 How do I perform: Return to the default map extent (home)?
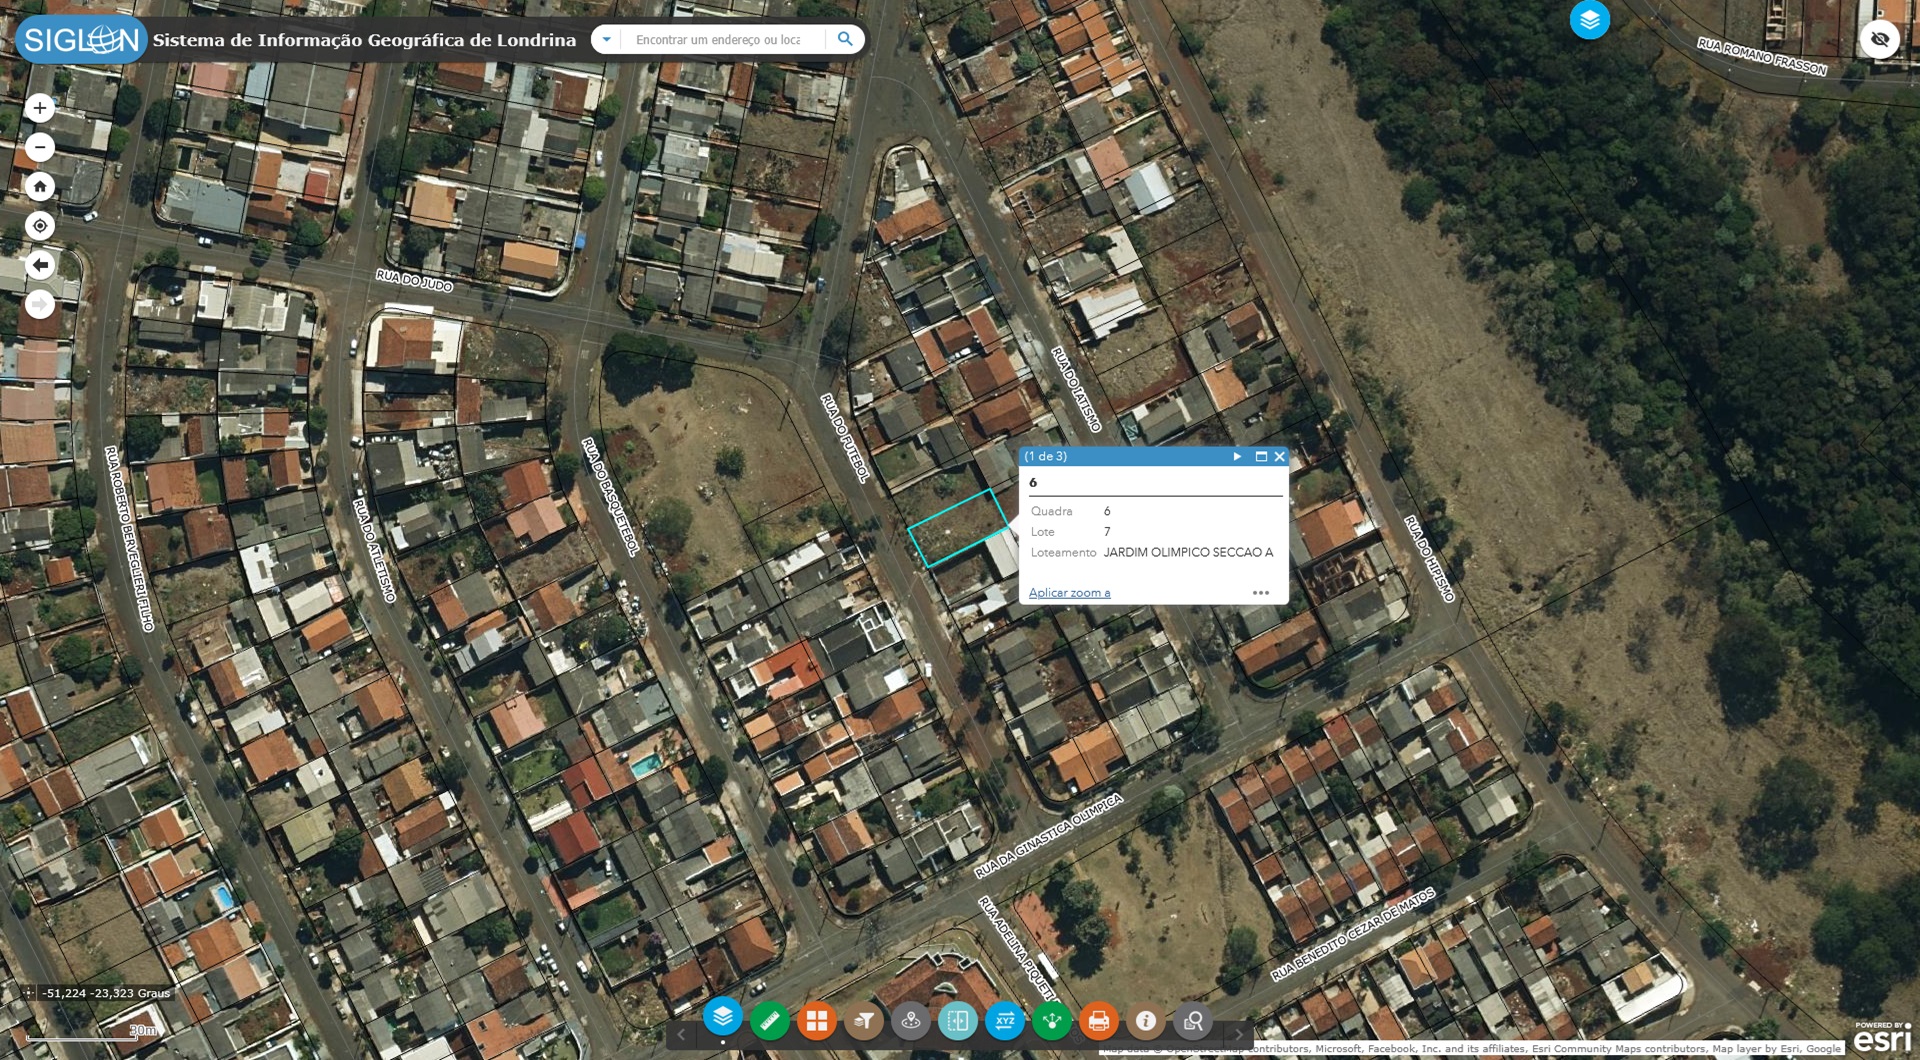(x=40, y=186)
